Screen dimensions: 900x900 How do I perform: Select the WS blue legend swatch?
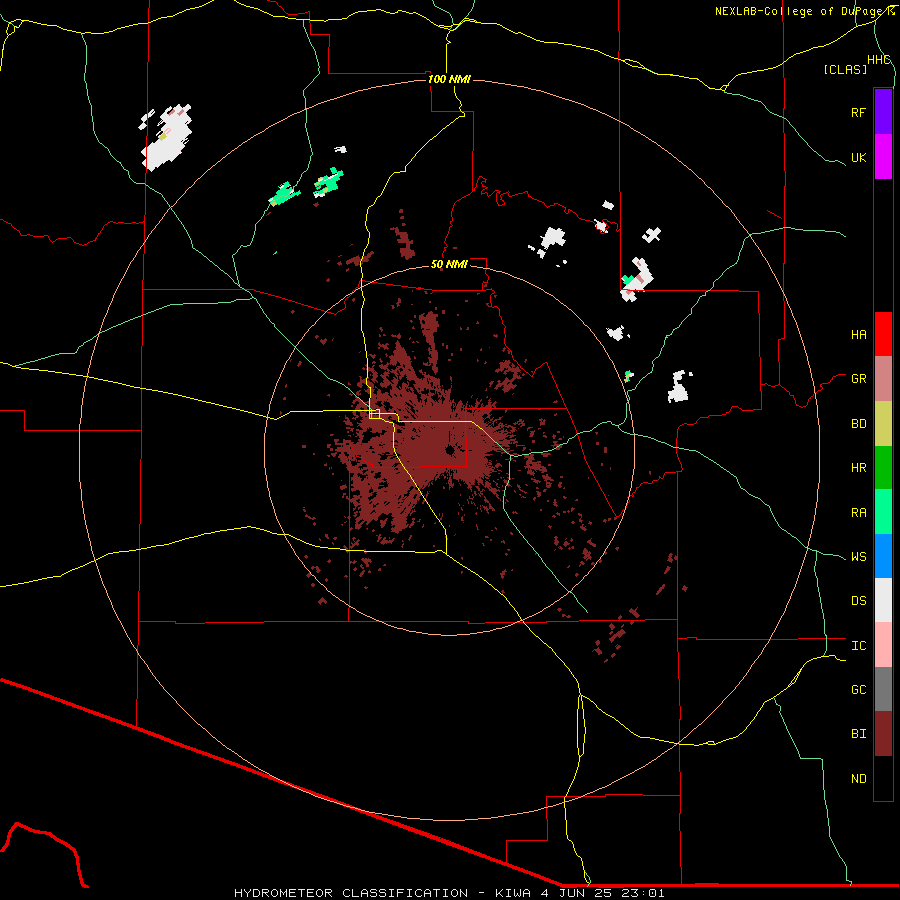(x=883, y=556)
